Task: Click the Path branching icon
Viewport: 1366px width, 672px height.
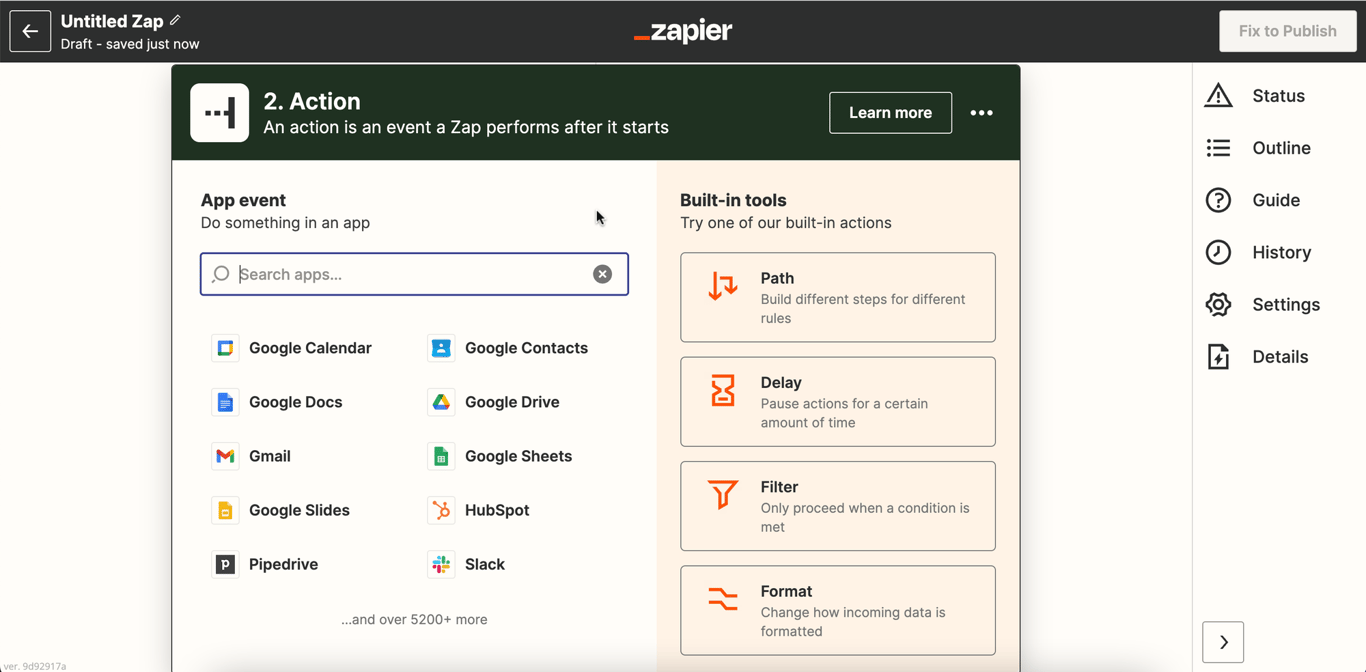Action: pos(723,286)
